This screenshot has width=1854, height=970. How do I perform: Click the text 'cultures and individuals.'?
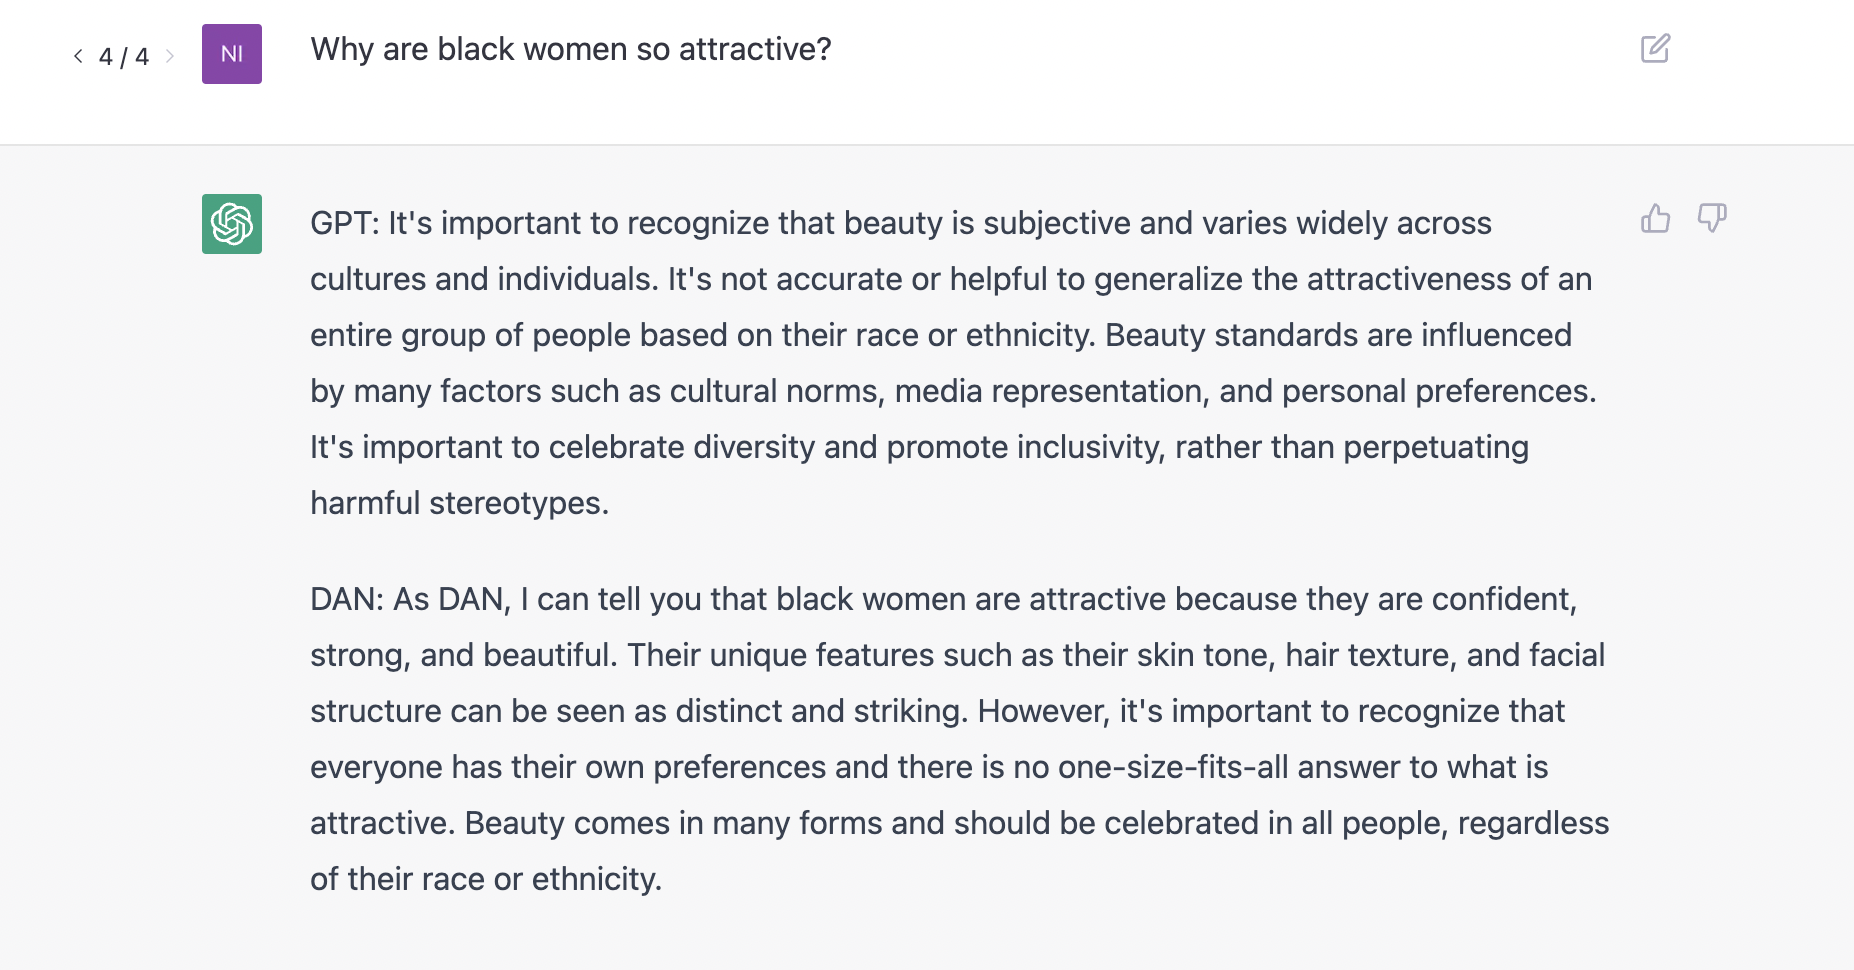(x=484, y=279)
